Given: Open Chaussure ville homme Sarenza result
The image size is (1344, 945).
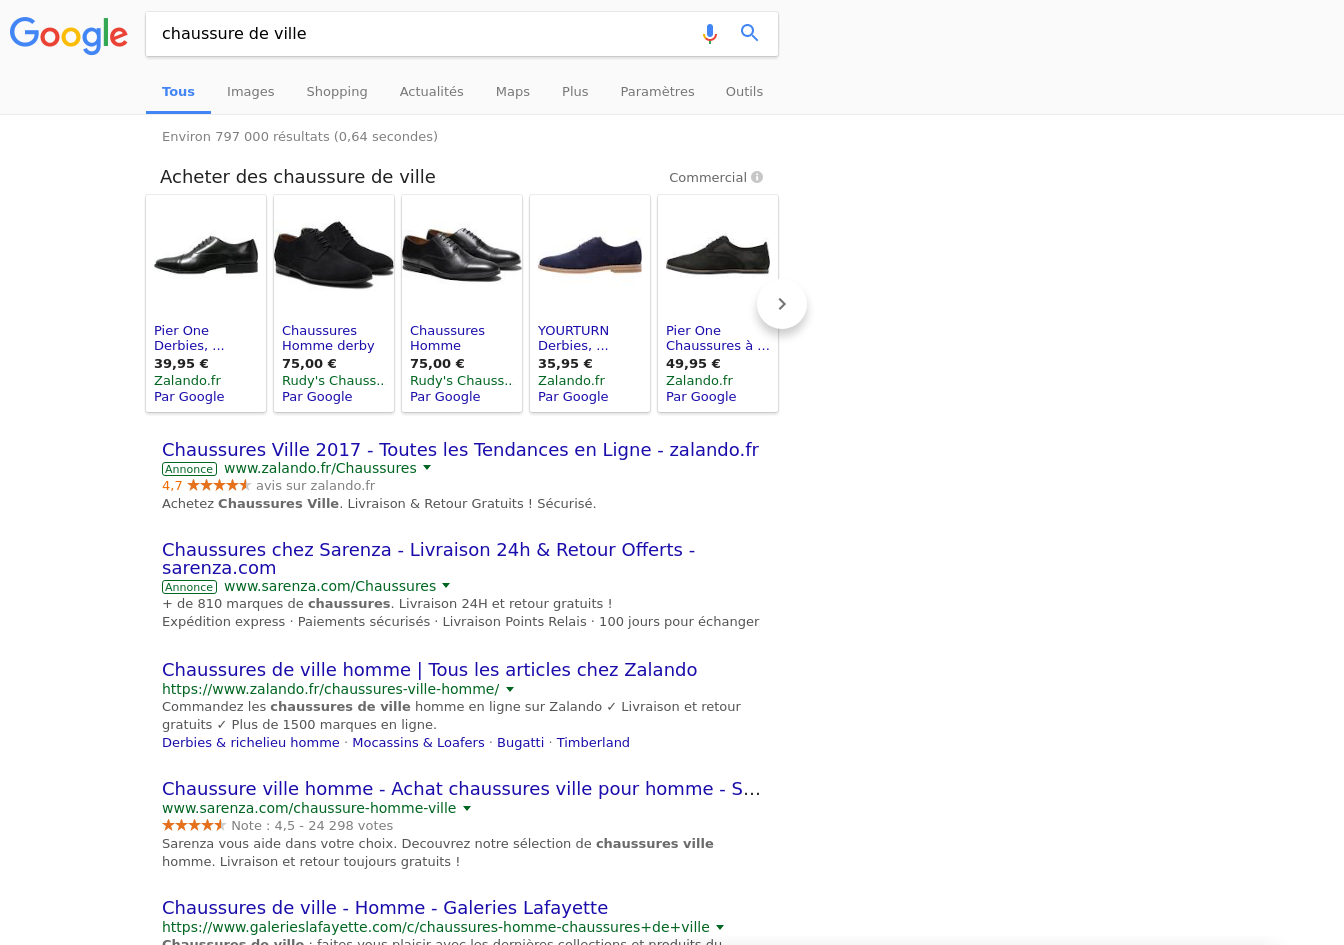Looking at the screenshot, I should 461,789.
